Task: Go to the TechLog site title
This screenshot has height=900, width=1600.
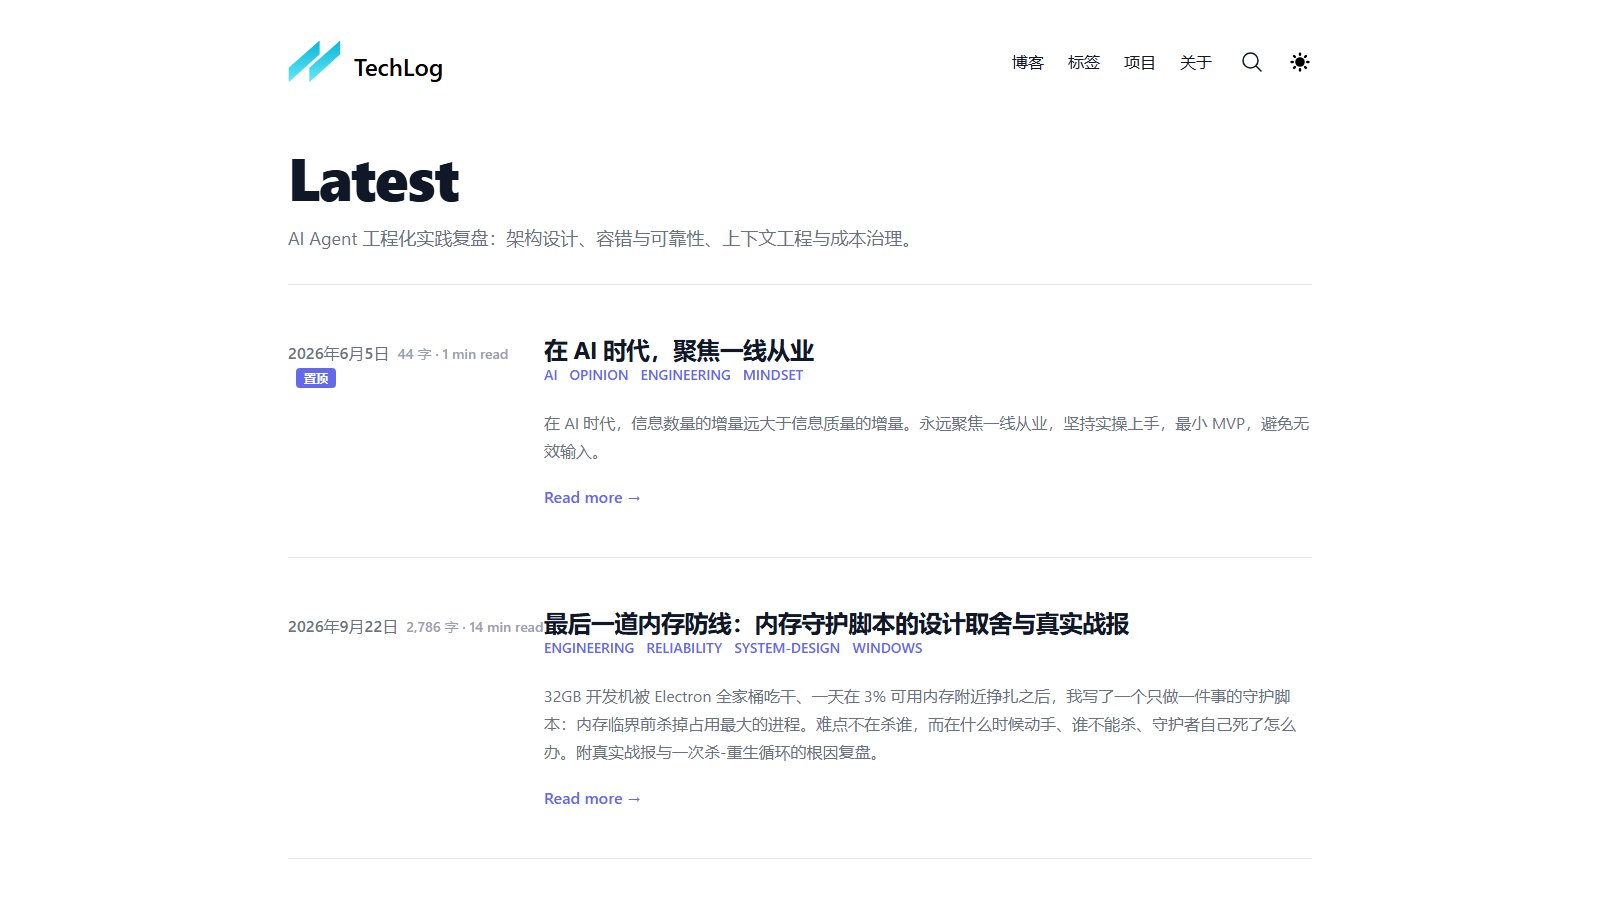Action: click(398, 68)
